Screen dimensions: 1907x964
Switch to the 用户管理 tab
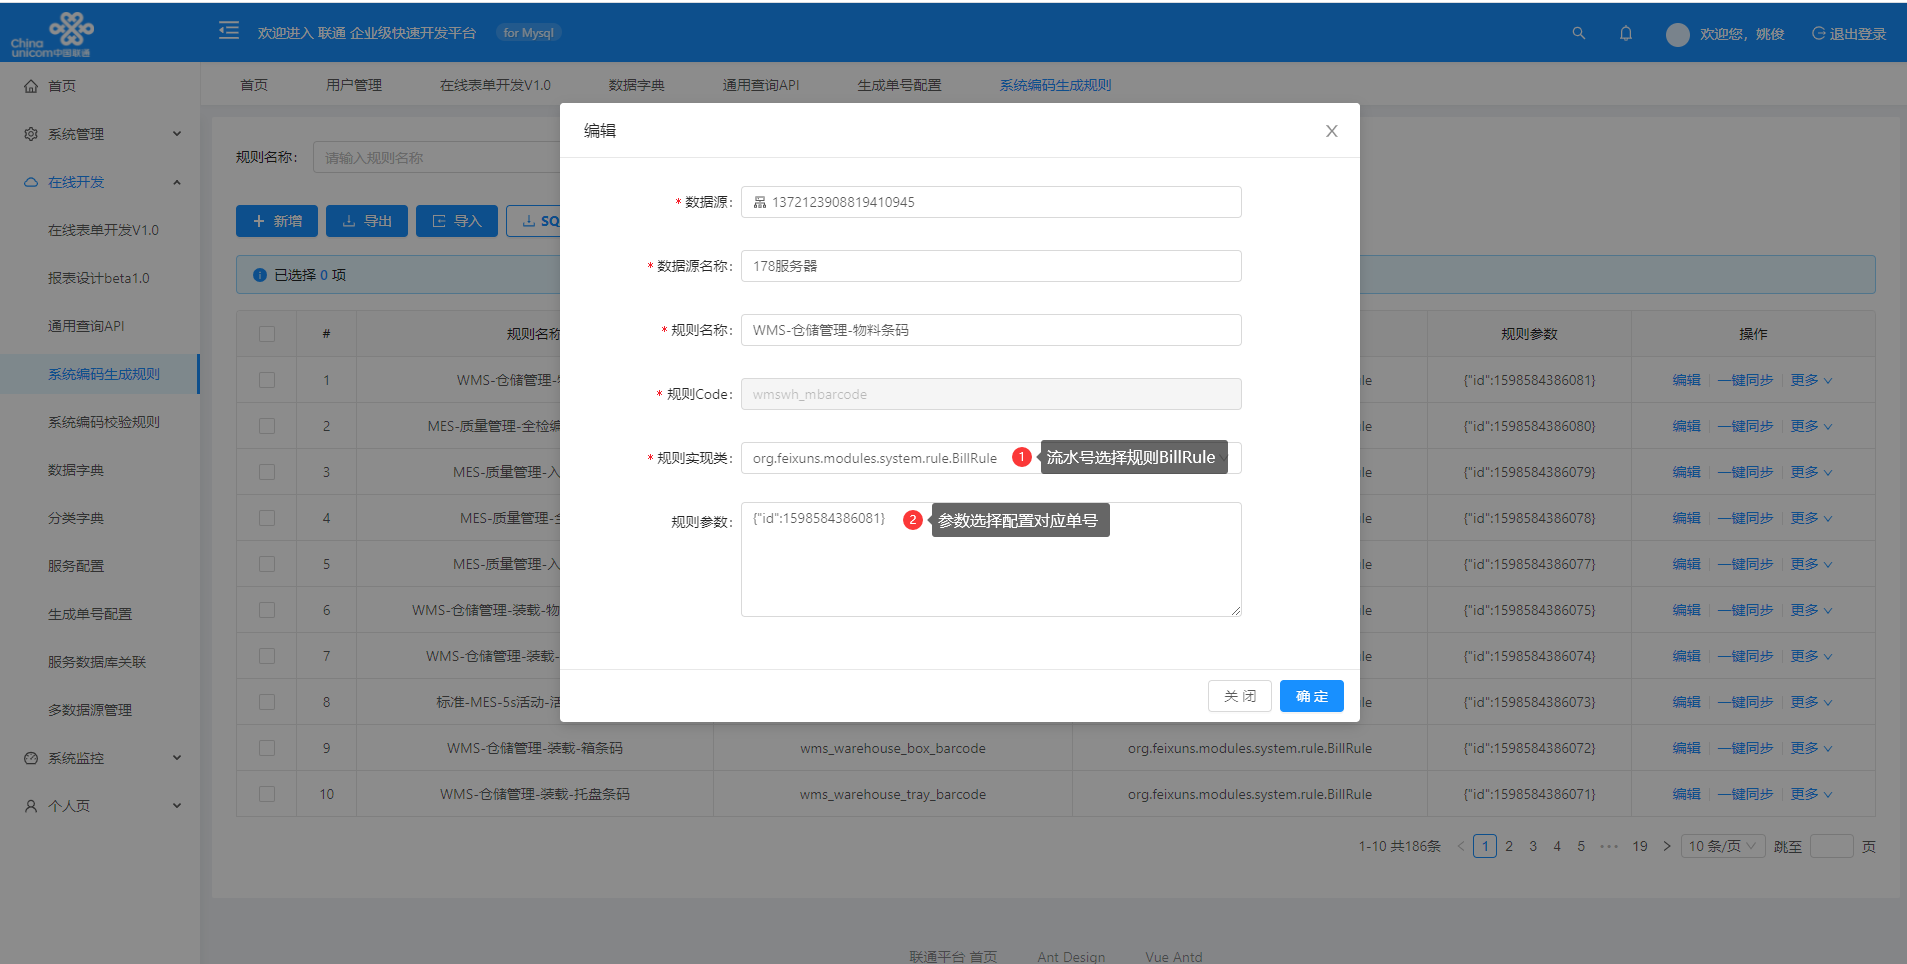[x=354, y=85]
